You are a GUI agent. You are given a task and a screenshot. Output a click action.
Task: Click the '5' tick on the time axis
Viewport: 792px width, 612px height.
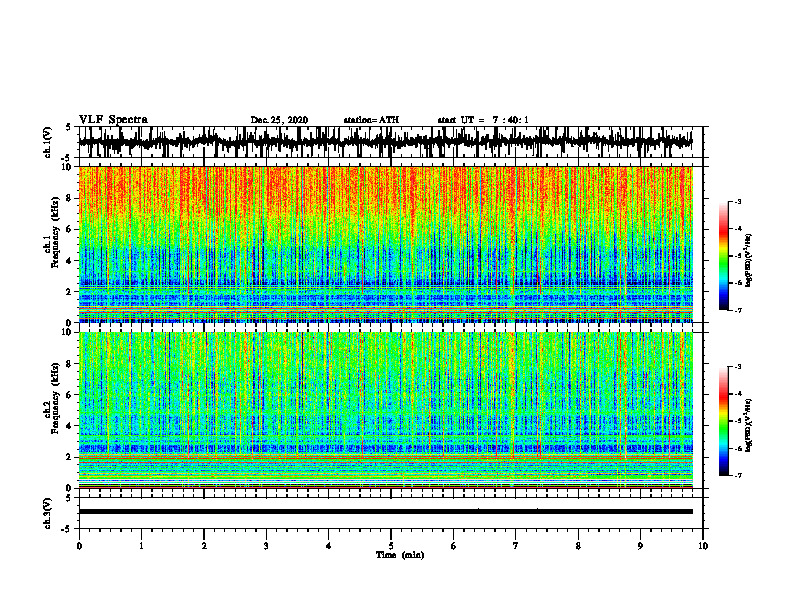(391, 546)
